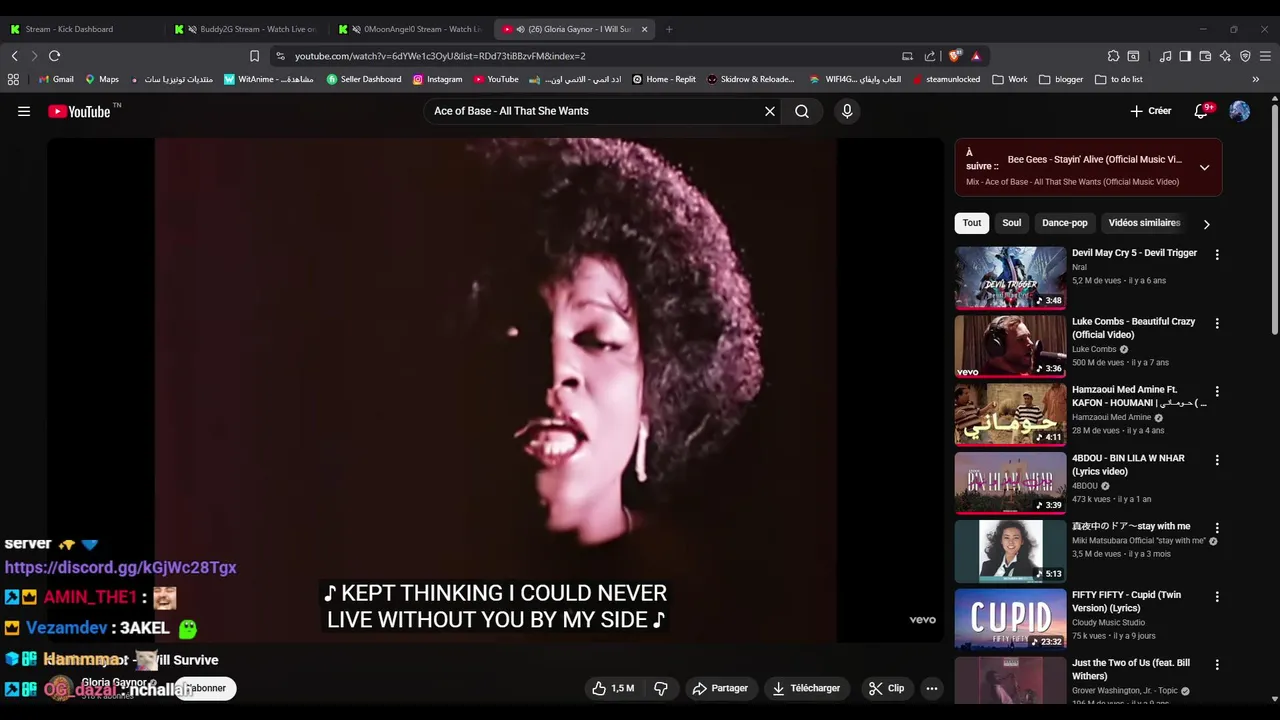
Task: Open options for Just the Two of Us
Action: 1217,665
